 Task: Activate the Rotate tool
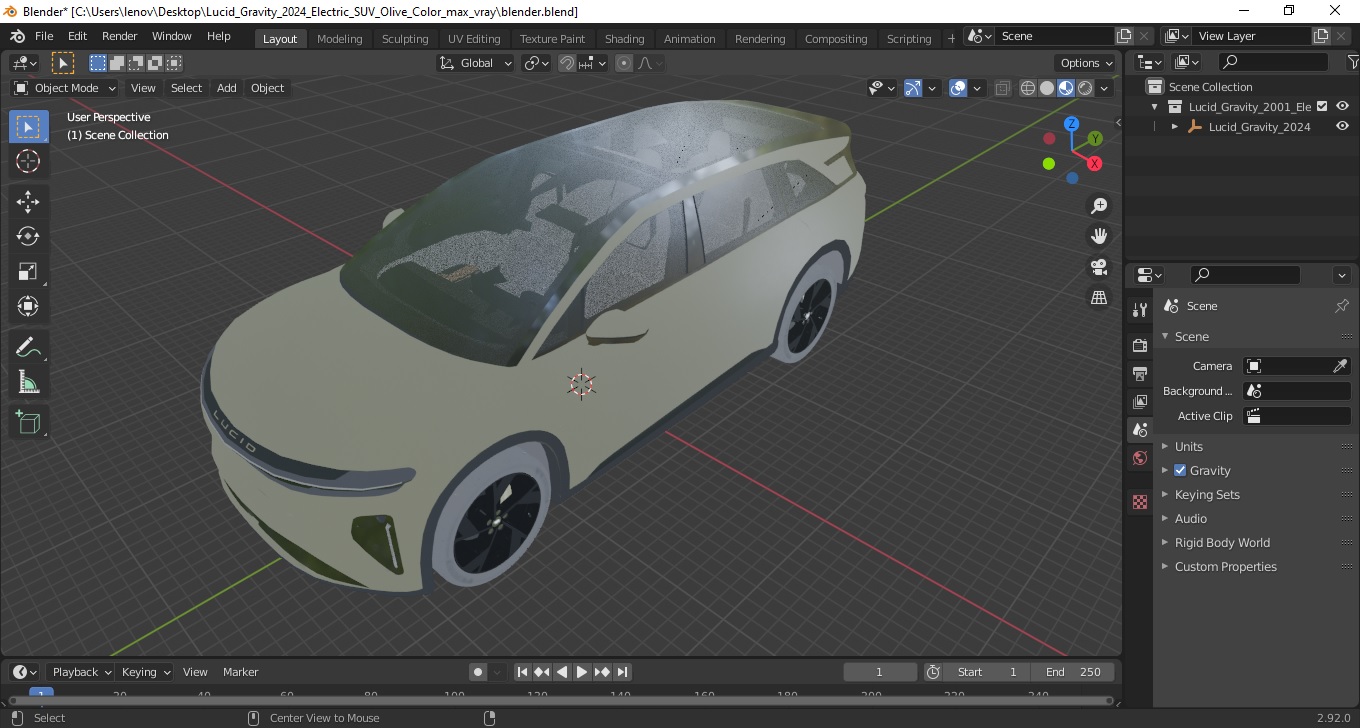click(28, 236)
